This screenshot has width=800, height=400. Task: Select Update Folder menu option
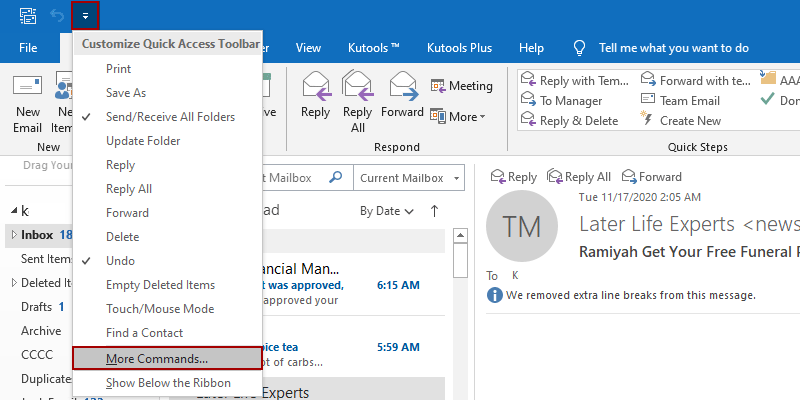pos(167,140)
